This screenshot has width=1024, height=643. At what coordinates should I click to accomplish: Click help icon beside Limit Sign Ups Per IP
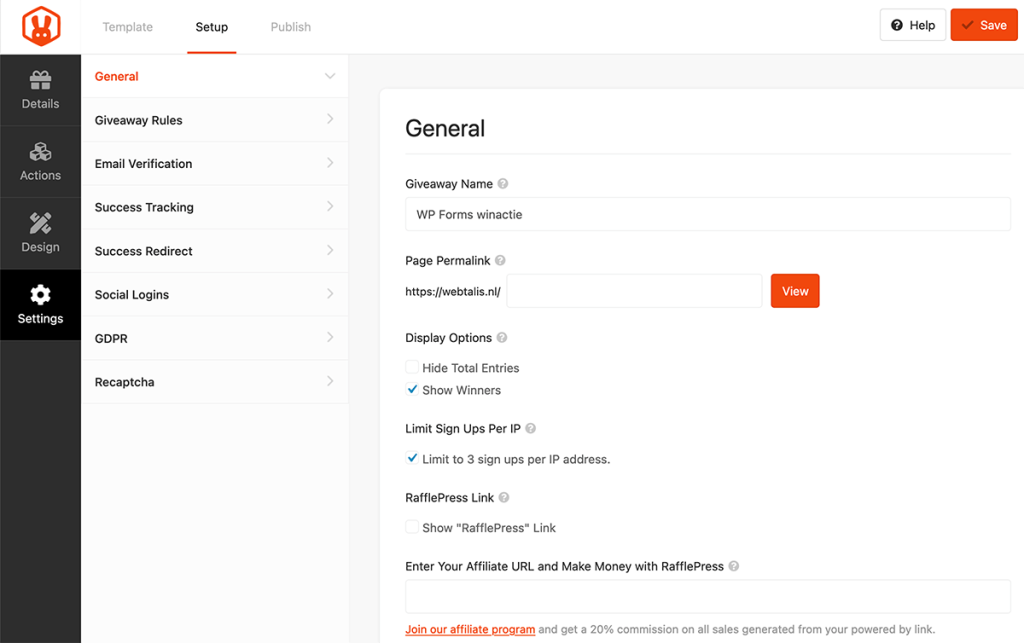point(531,429)
